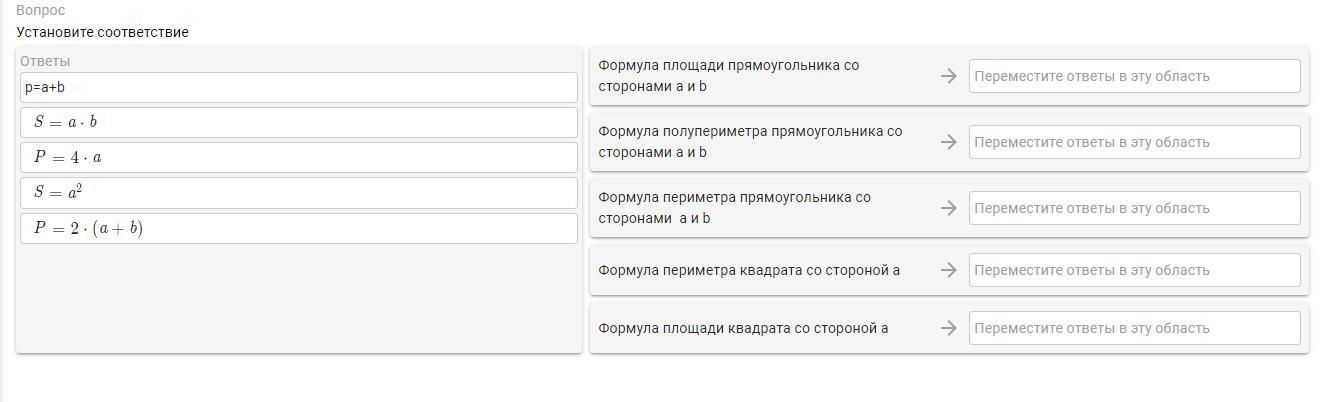This screenshot has width=1339, height=402.
Task: Click the p=a+b answer tile
Action: (298, 87)
